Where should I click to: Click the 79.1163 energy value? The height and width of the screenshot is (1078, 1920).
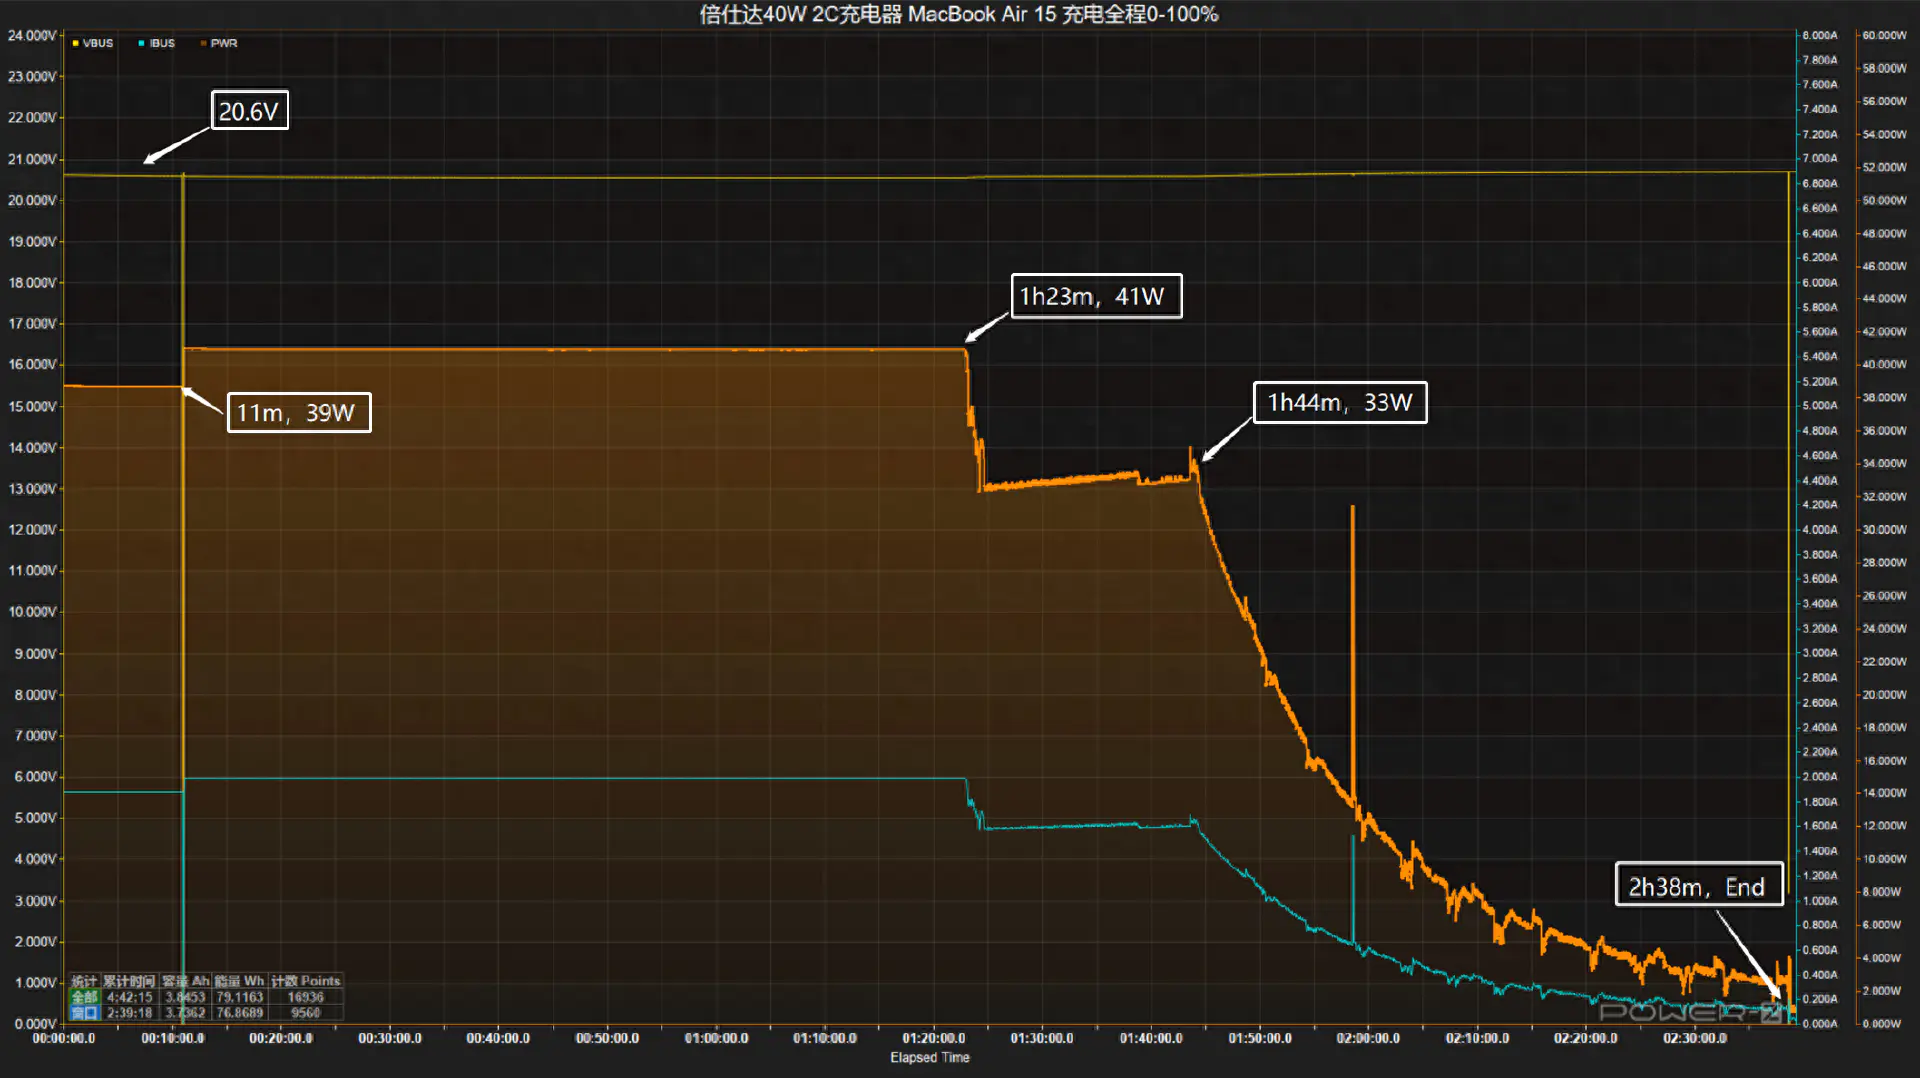[x=239, y=997]
